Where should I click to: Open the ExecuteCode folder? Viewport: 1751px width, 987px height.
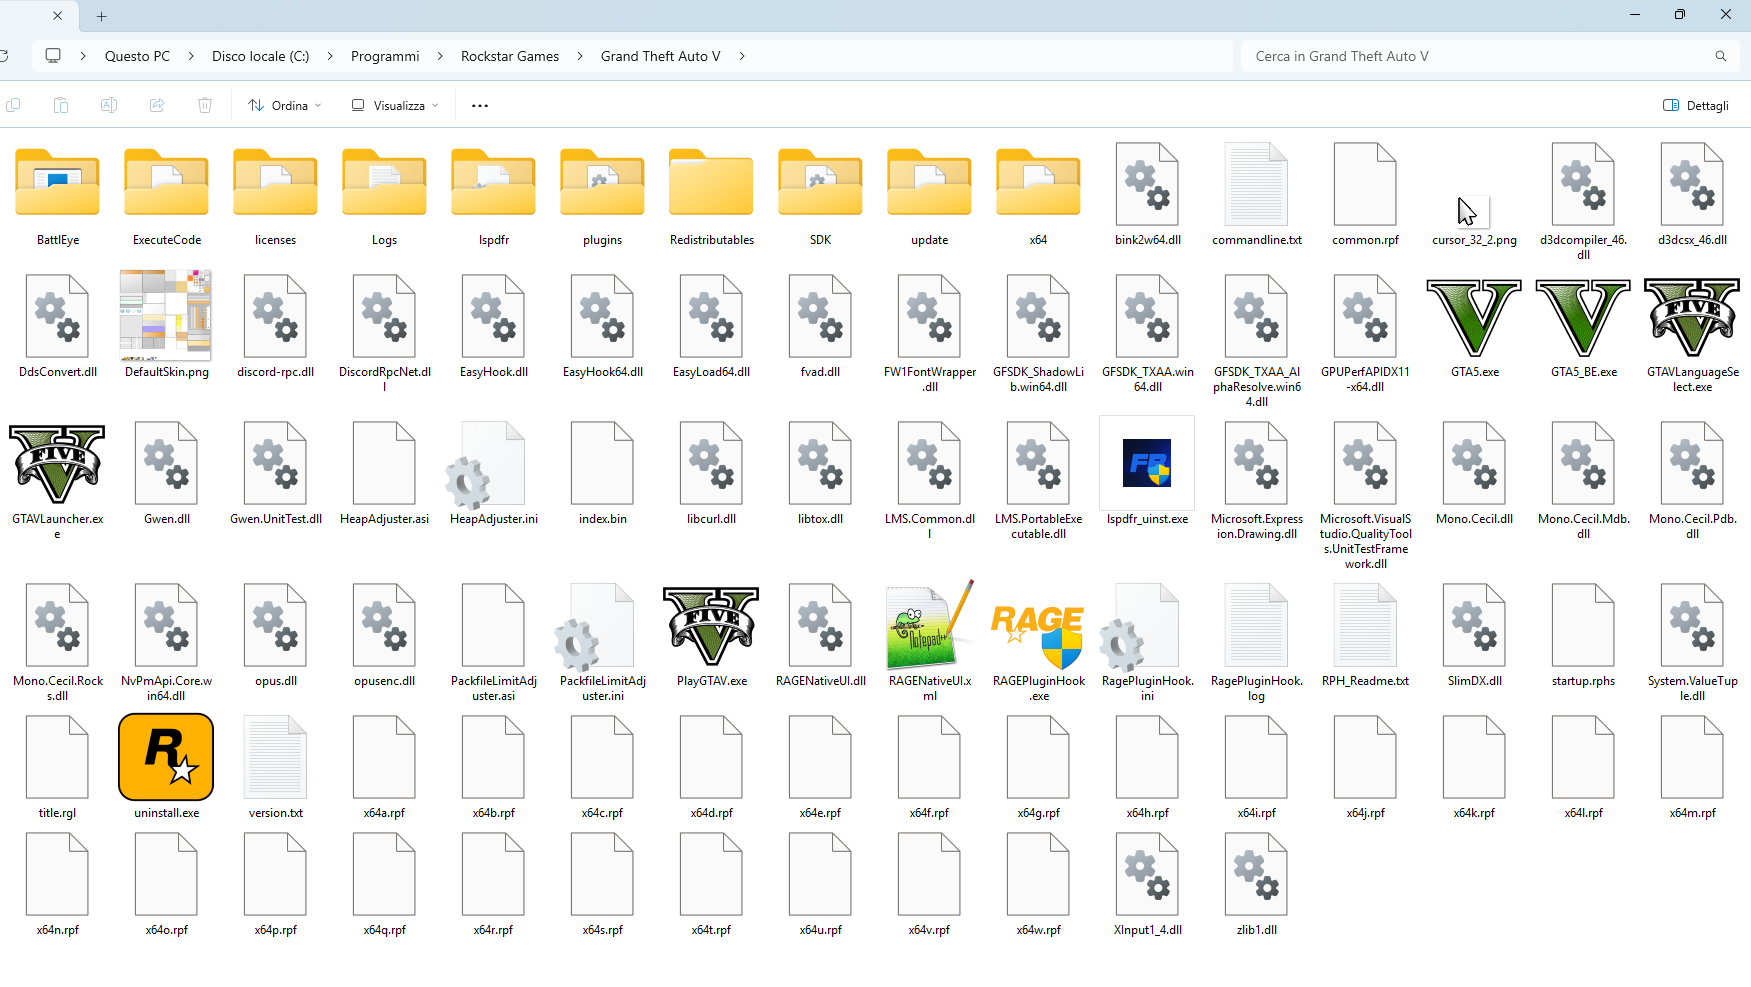point(166,182)
